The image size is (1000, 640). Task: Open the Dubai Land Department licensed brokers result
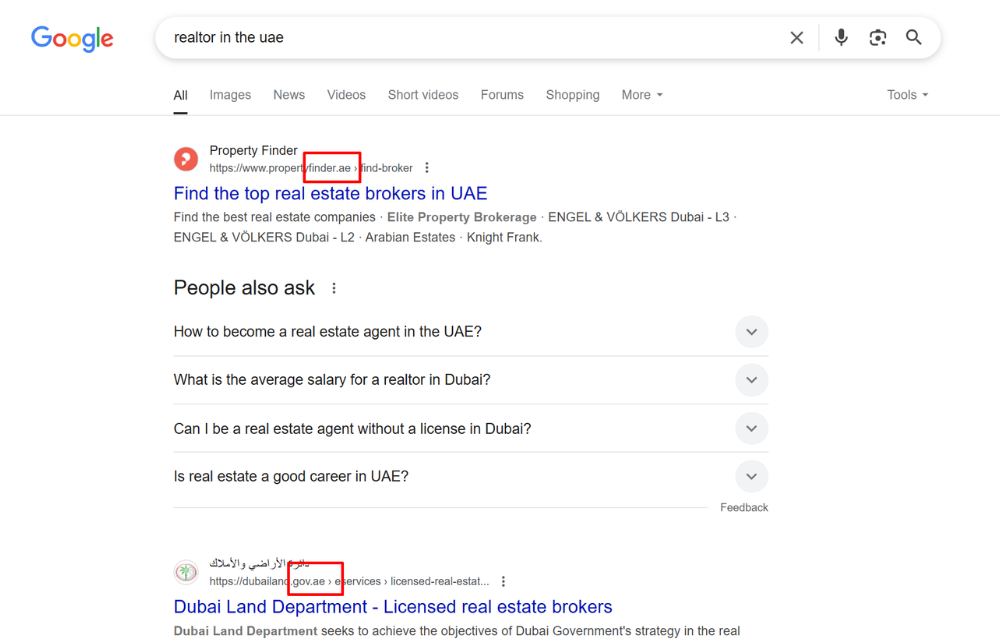click(393, 606)
